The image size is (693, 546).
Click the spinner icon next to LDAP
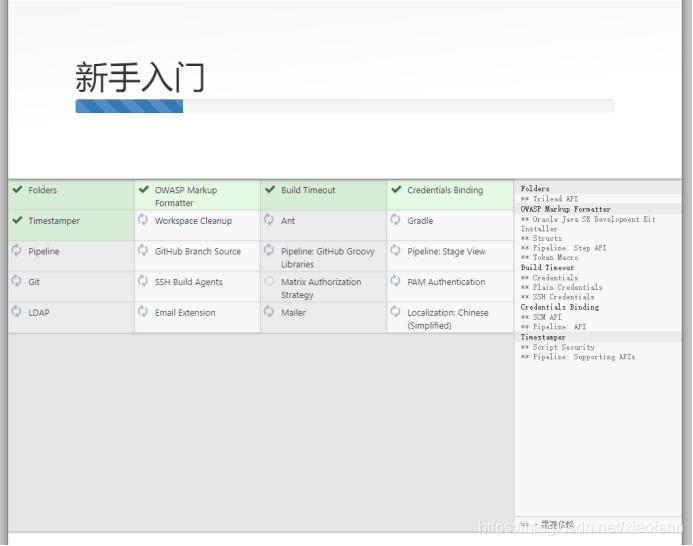[16, 311]
